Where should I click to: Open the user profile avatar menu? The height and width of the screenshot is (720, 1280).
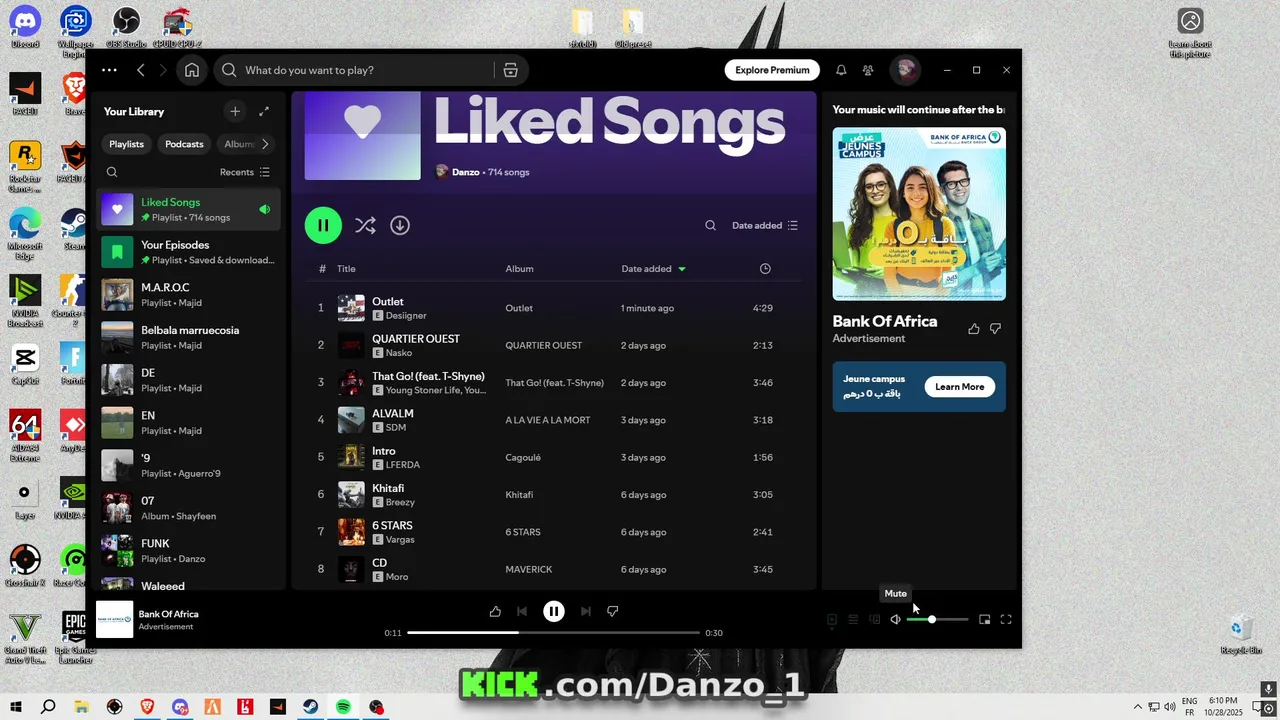905,70
